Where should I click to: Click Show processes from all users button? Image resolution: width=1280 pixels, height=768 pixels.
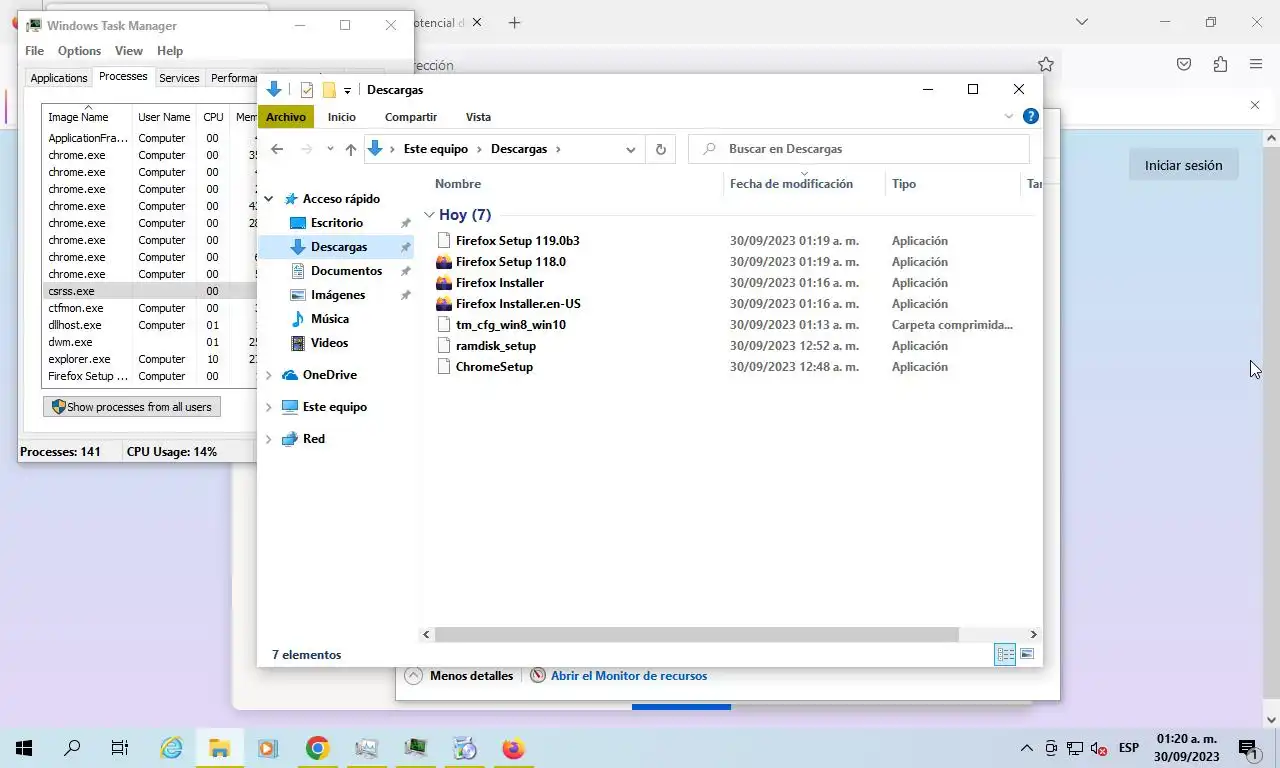click(132, 407)
